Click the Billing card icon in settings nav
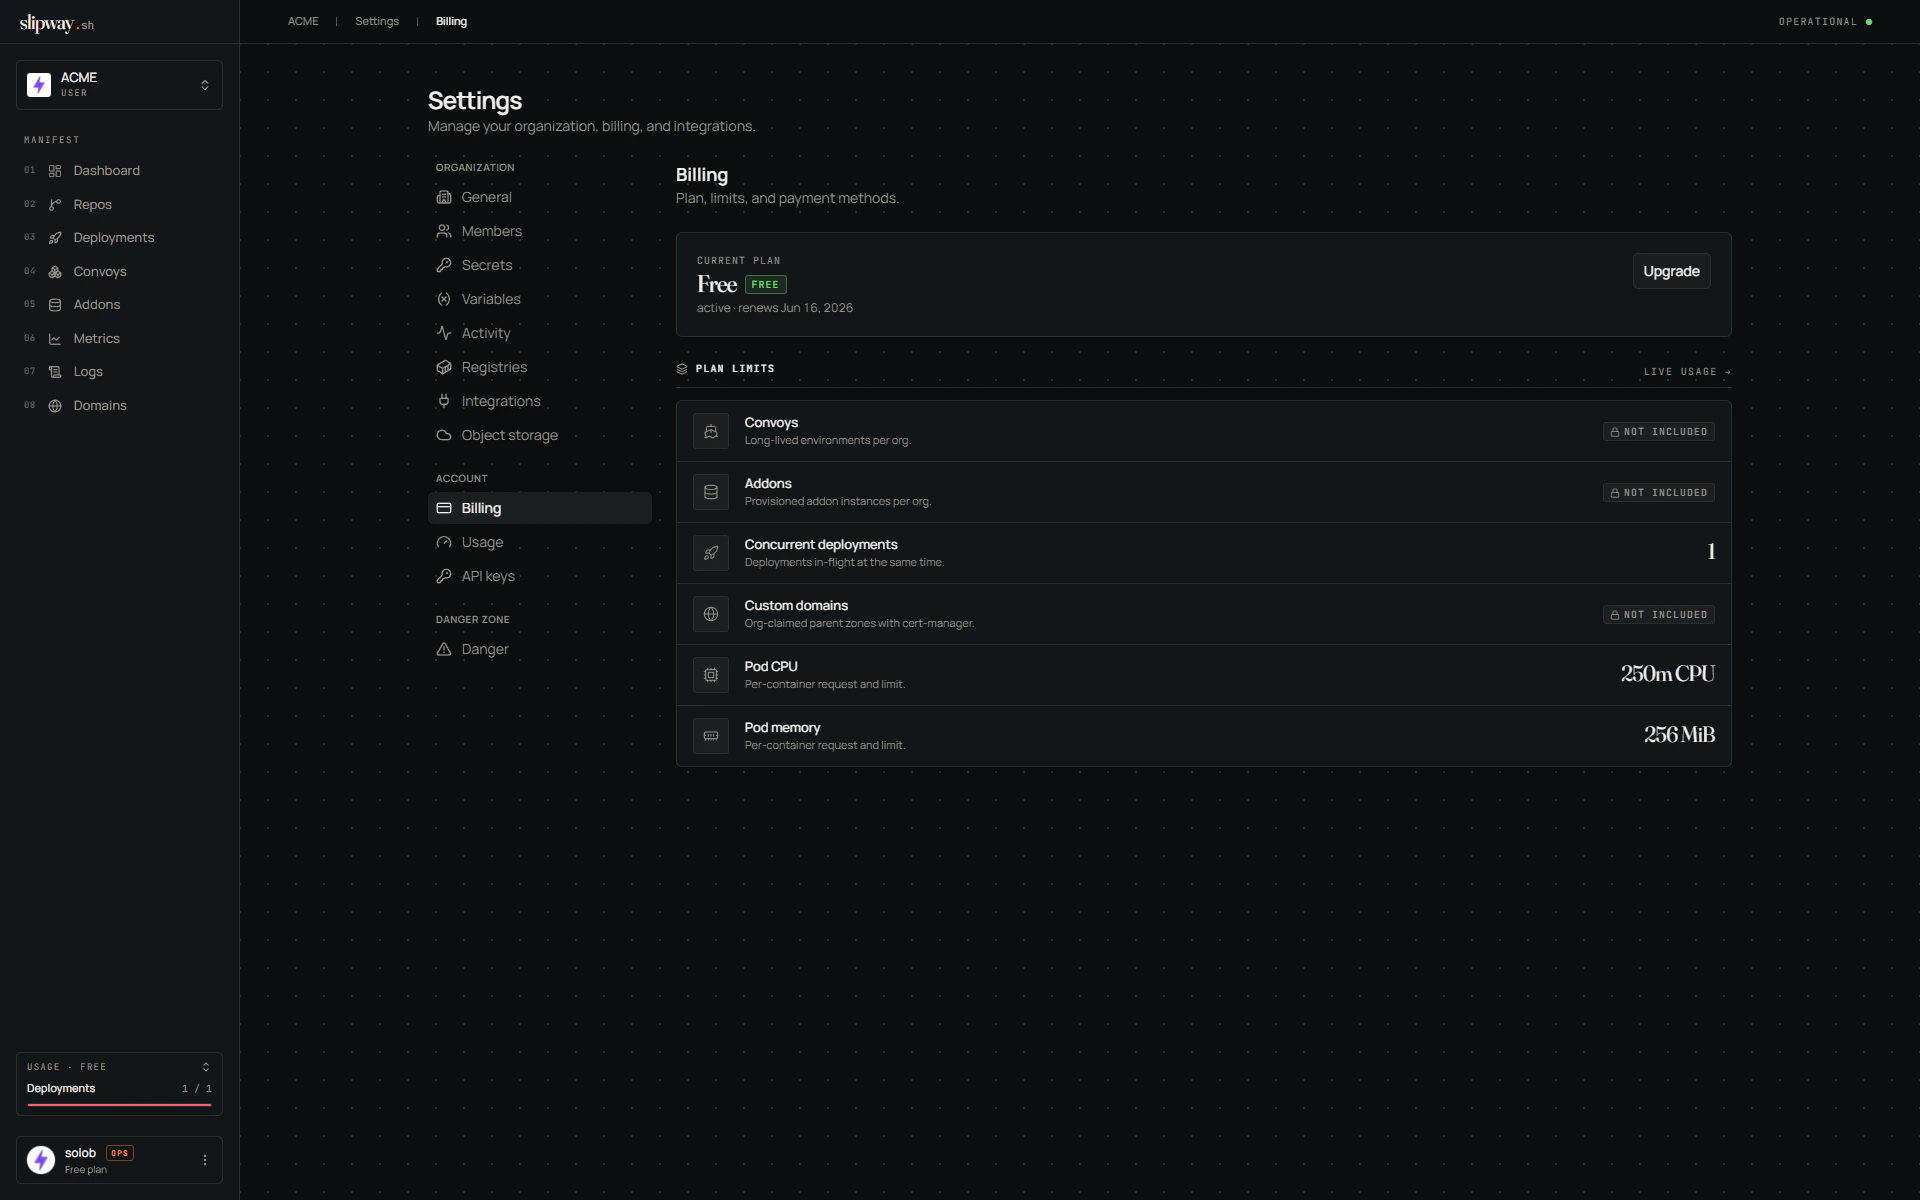Image resolution: width=1920 pixels, height=1200 pixels. [x=444, y=508]
